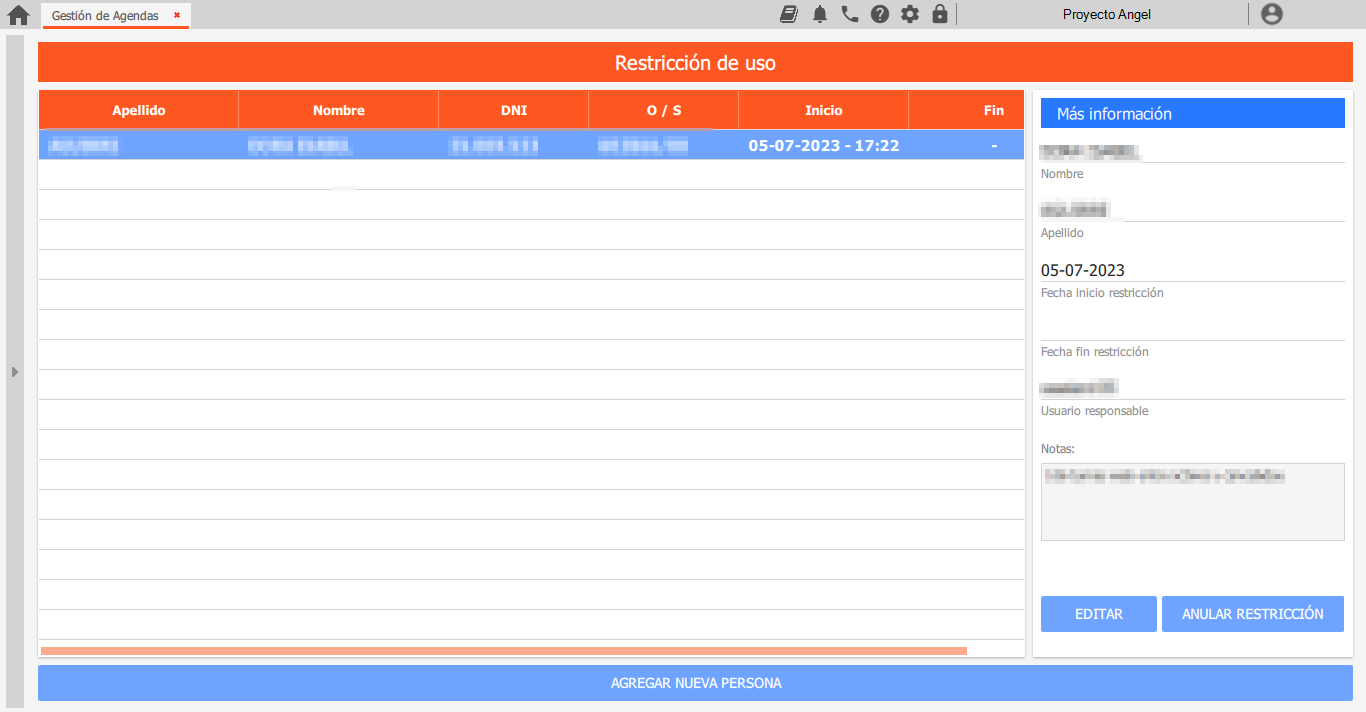Expand the left side panel arrow
The height and width of the screenshot is (712, 1366).
coord(14,372)
